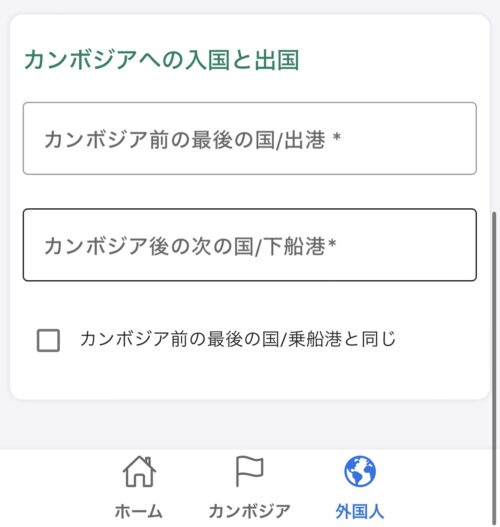Tick the カンボジア前の最後の国/乗船港と同じ checkbox

48,340
